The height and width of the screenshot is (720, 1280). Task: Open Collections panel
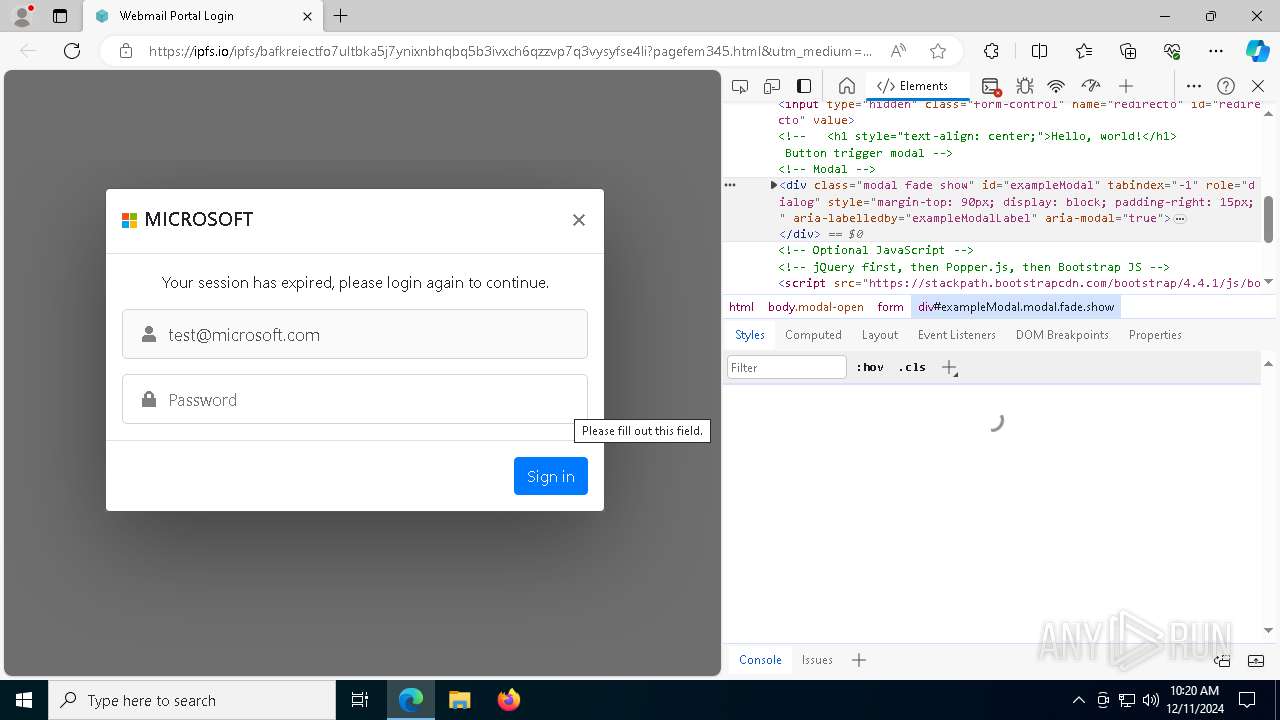1128,51
